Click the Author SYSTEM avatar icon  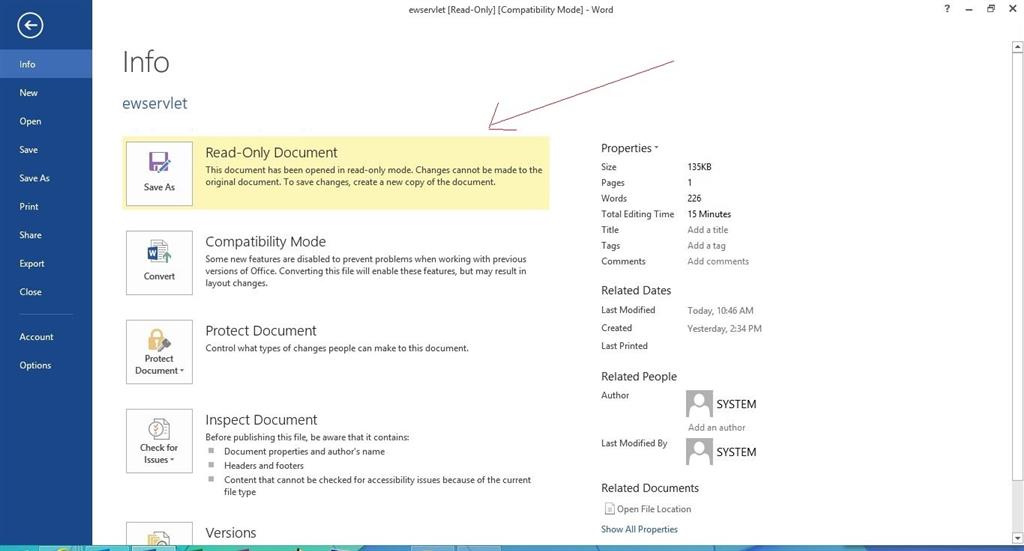tap(699, 403)
